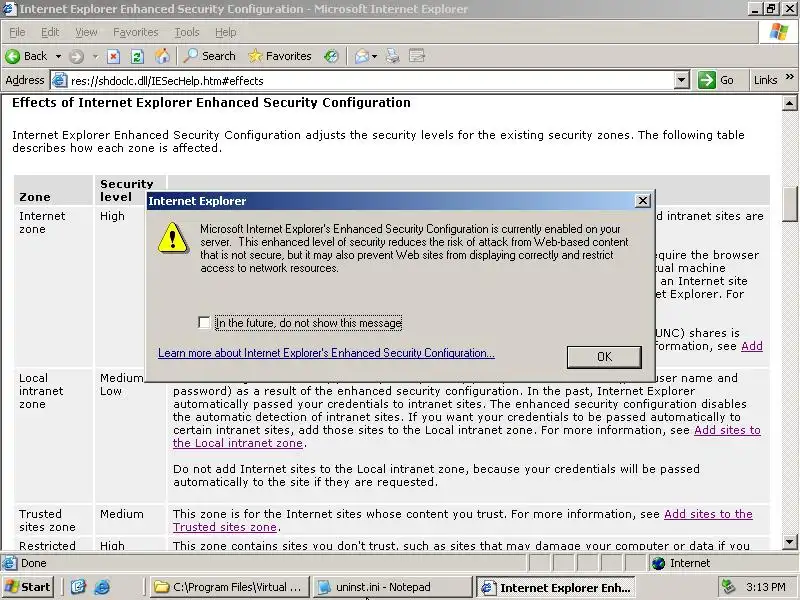The height and width of the screenshot is (600, 800).
Task: Switch to uninst.ini - Notepad taskbar button
Action: click(x=392, y=587)
